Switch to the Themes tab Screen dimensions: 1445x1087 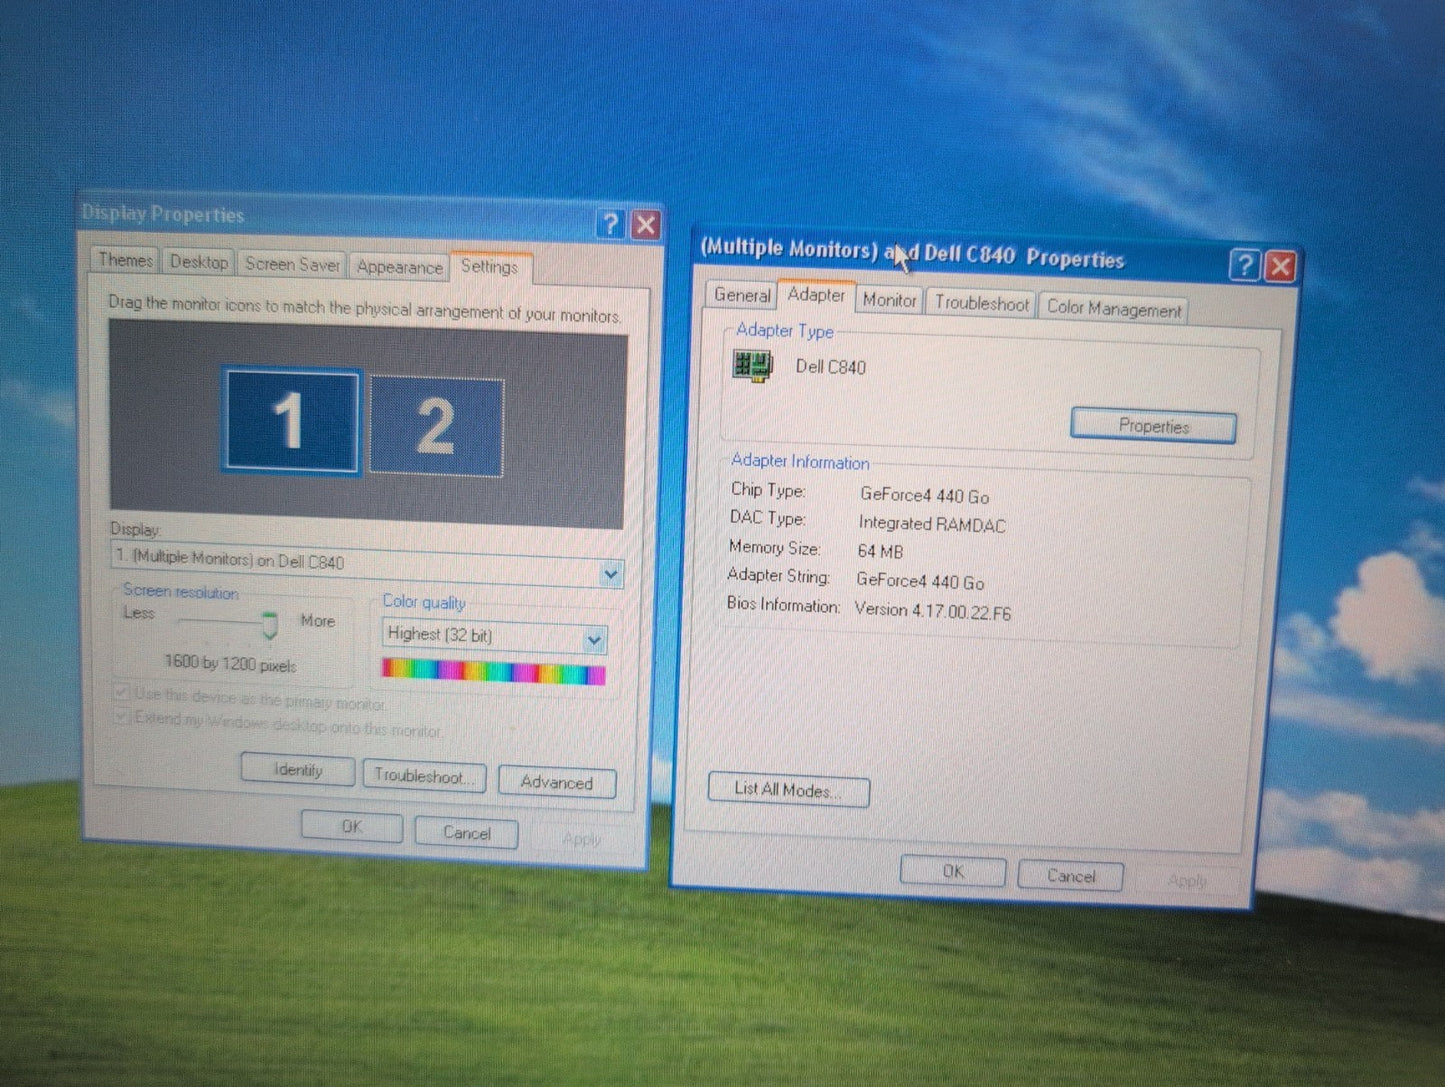[125, 260]
